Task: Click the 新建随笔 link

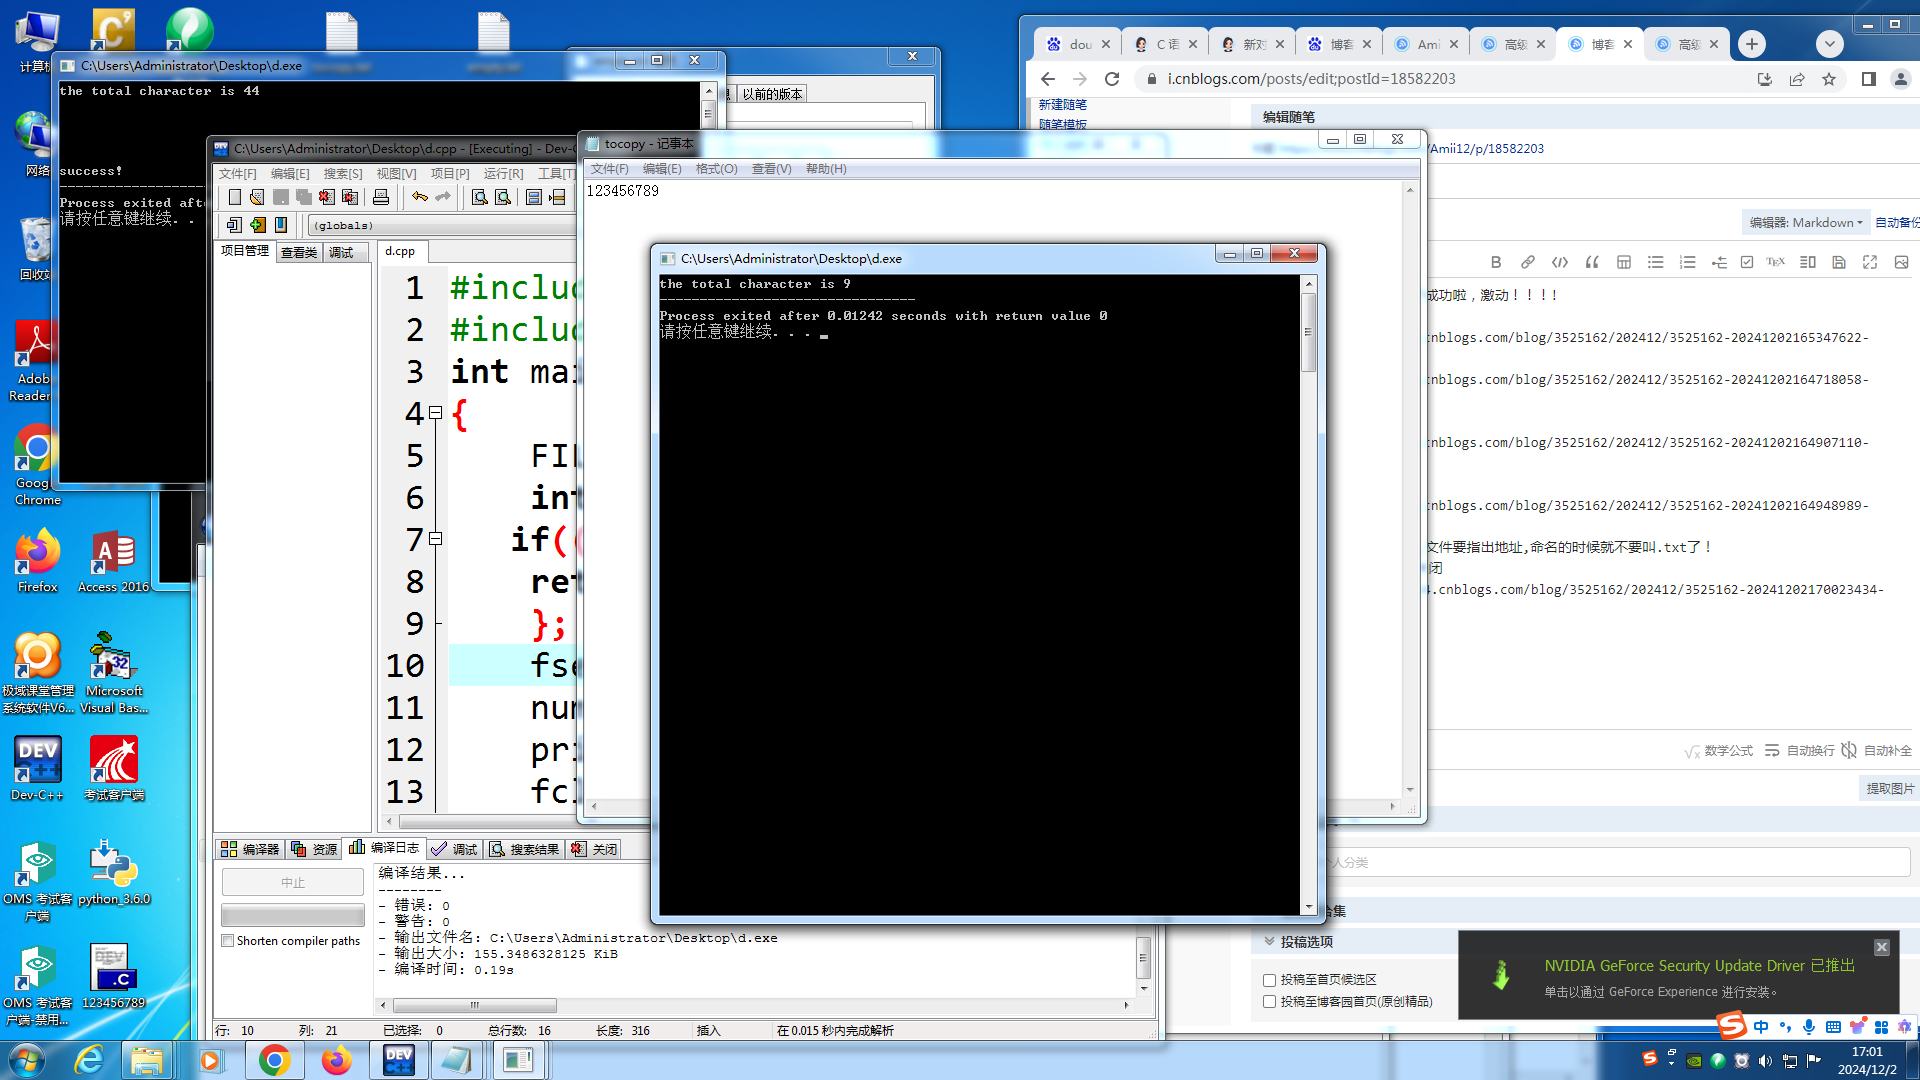Action: [x=1062, y=104]
